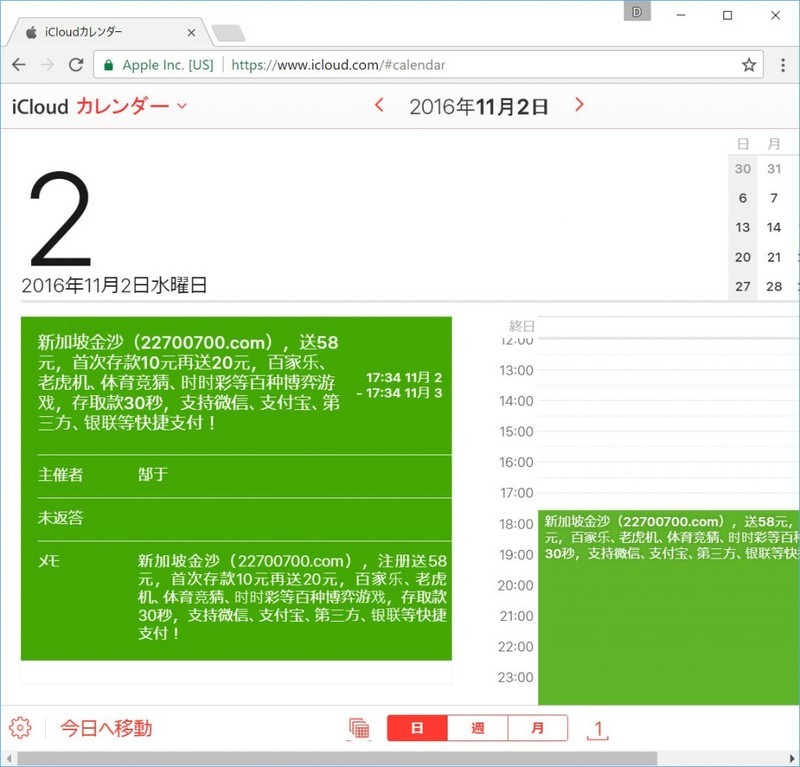800x767 pixels.
Task: Select day 20 in mini calendar
Action: [743, 257]
